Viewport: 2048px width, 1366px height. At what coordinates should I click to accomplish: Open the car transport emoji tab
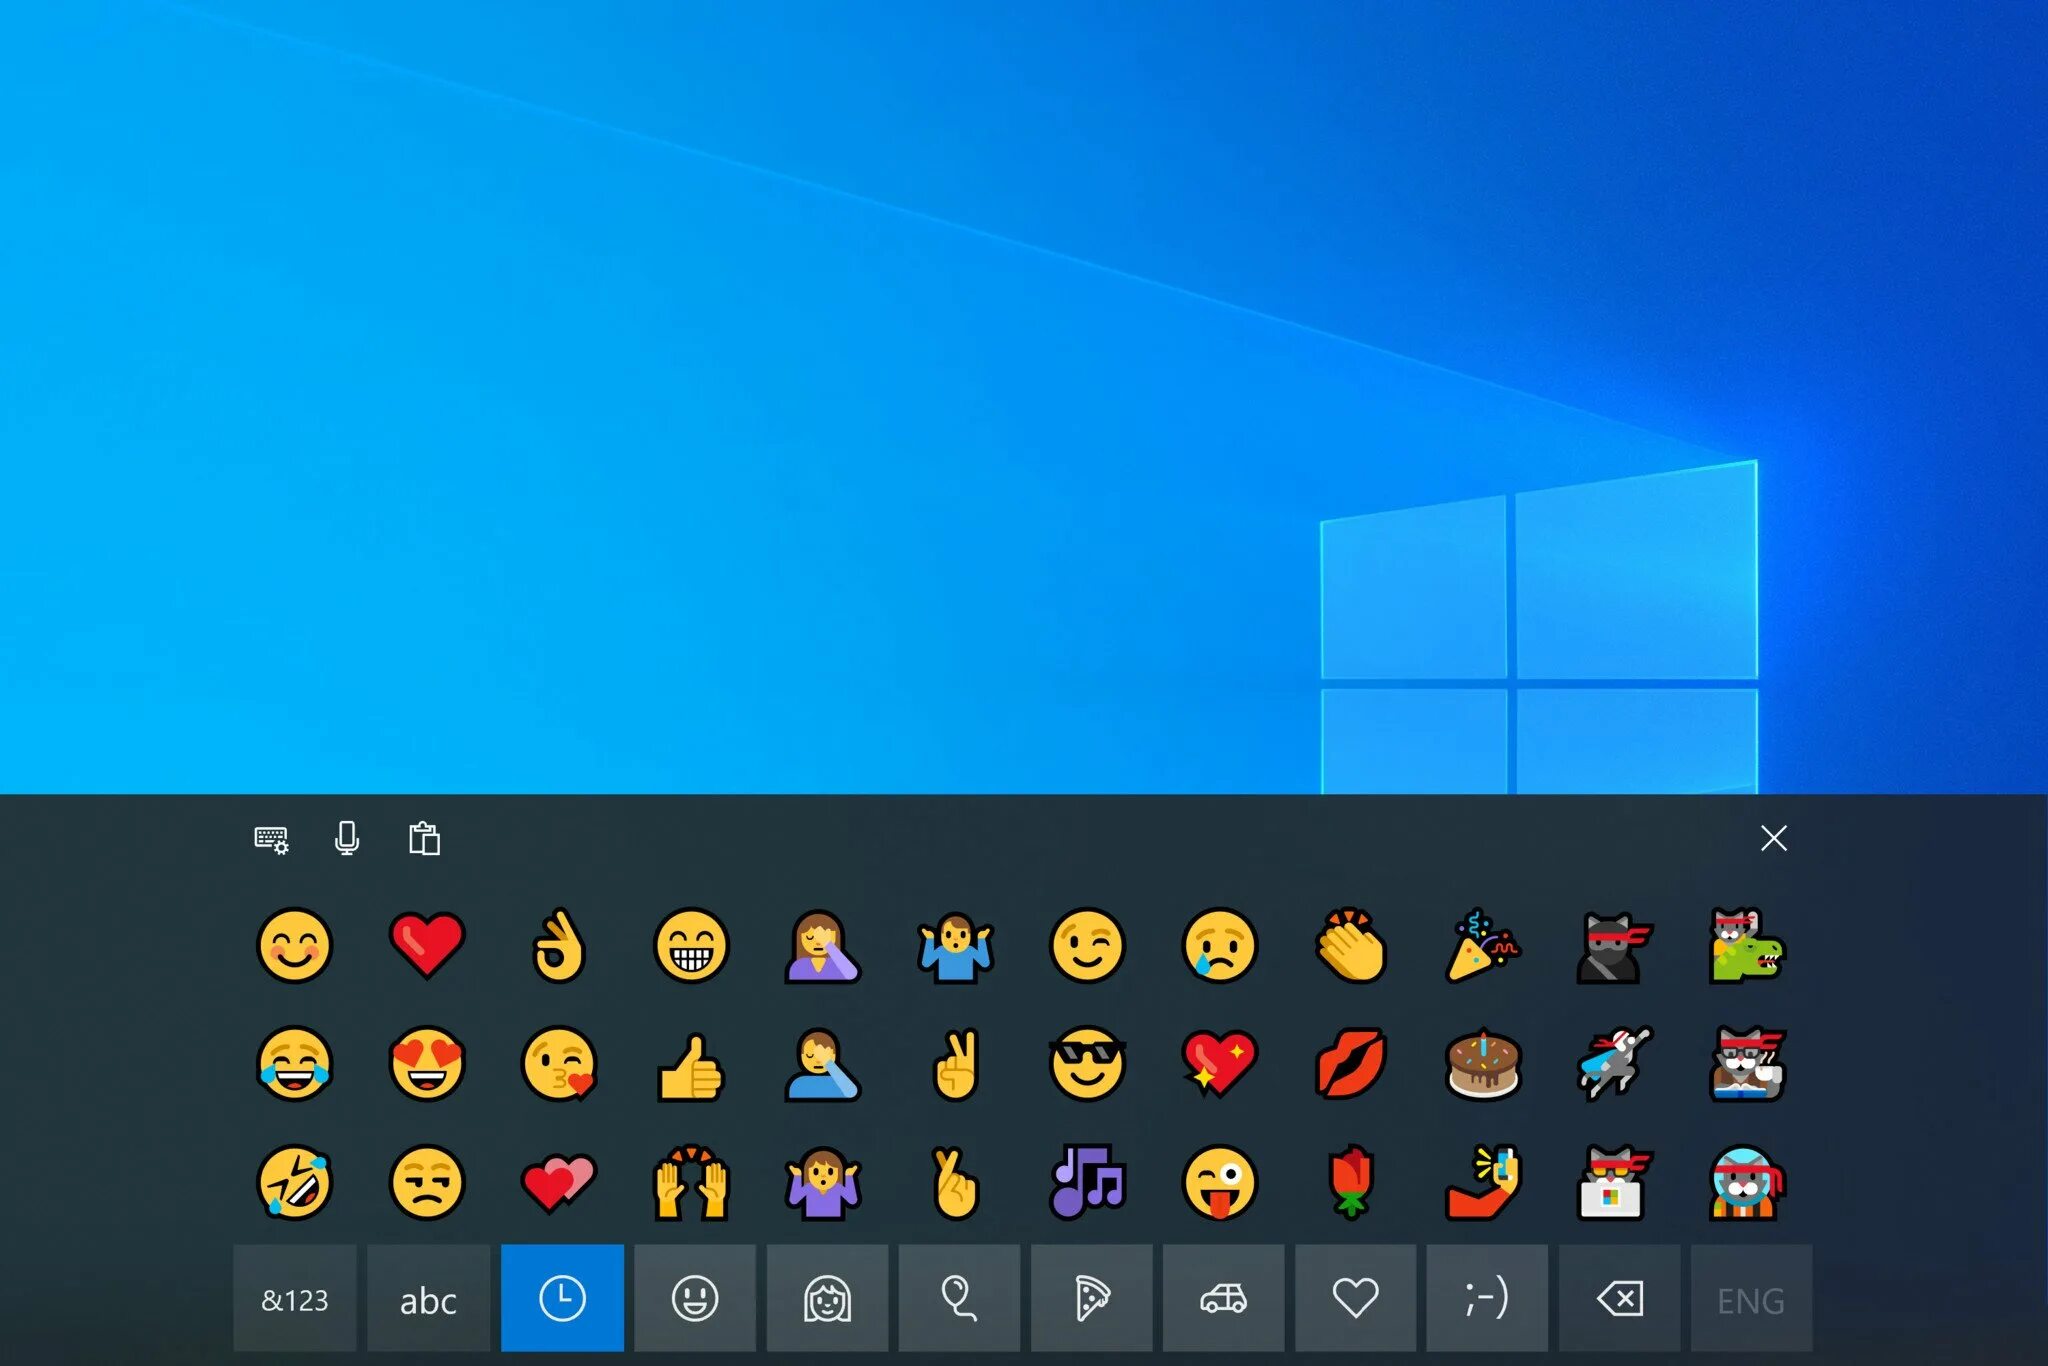(x=1223, y=1299)
